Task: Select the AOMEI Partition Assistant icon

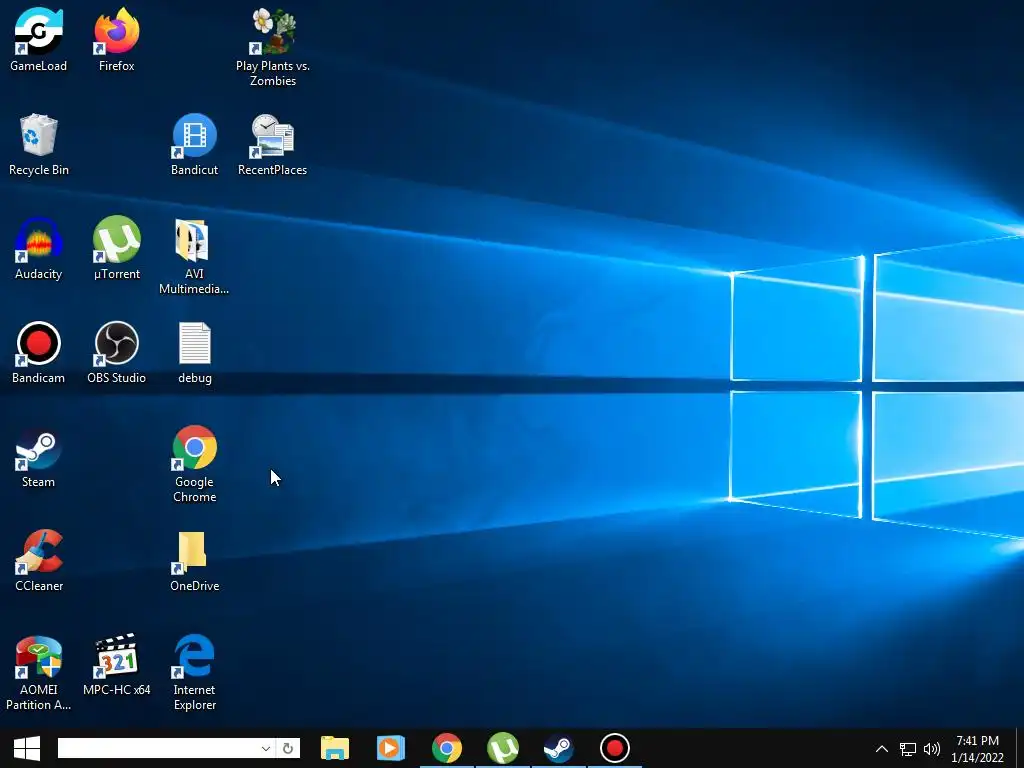Action: (x=39, y=672)
